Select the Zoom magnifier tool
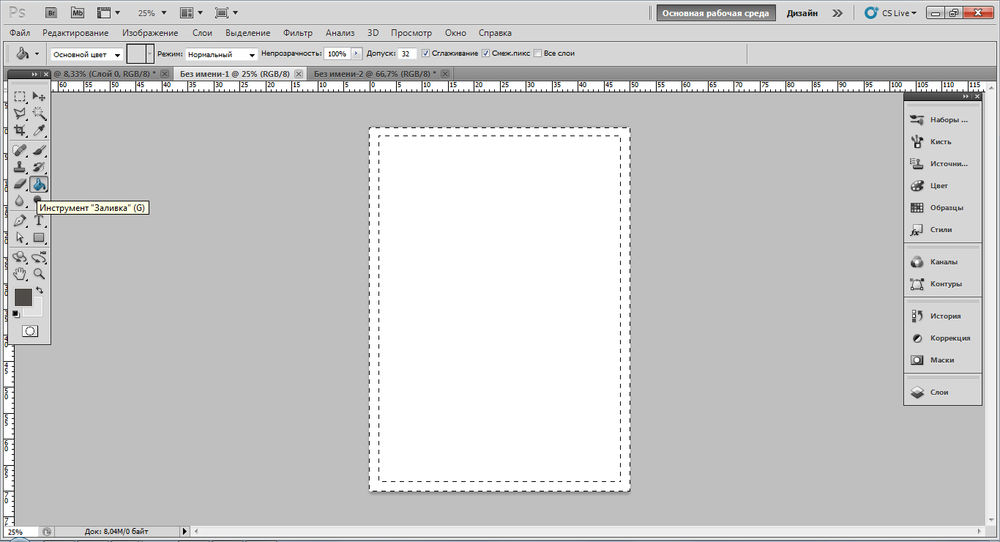The width and height of the screenshot is (1000, 542). 39,273
